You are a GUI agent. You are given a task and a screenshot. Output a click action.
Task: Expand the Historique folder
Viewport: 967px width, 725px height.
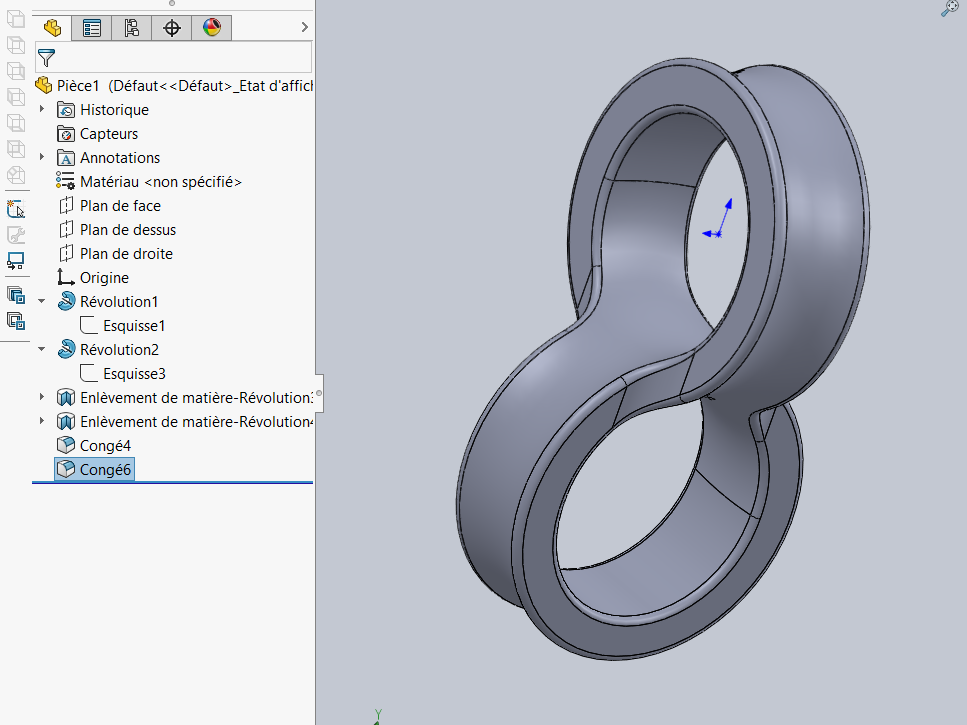click(42, 109)
